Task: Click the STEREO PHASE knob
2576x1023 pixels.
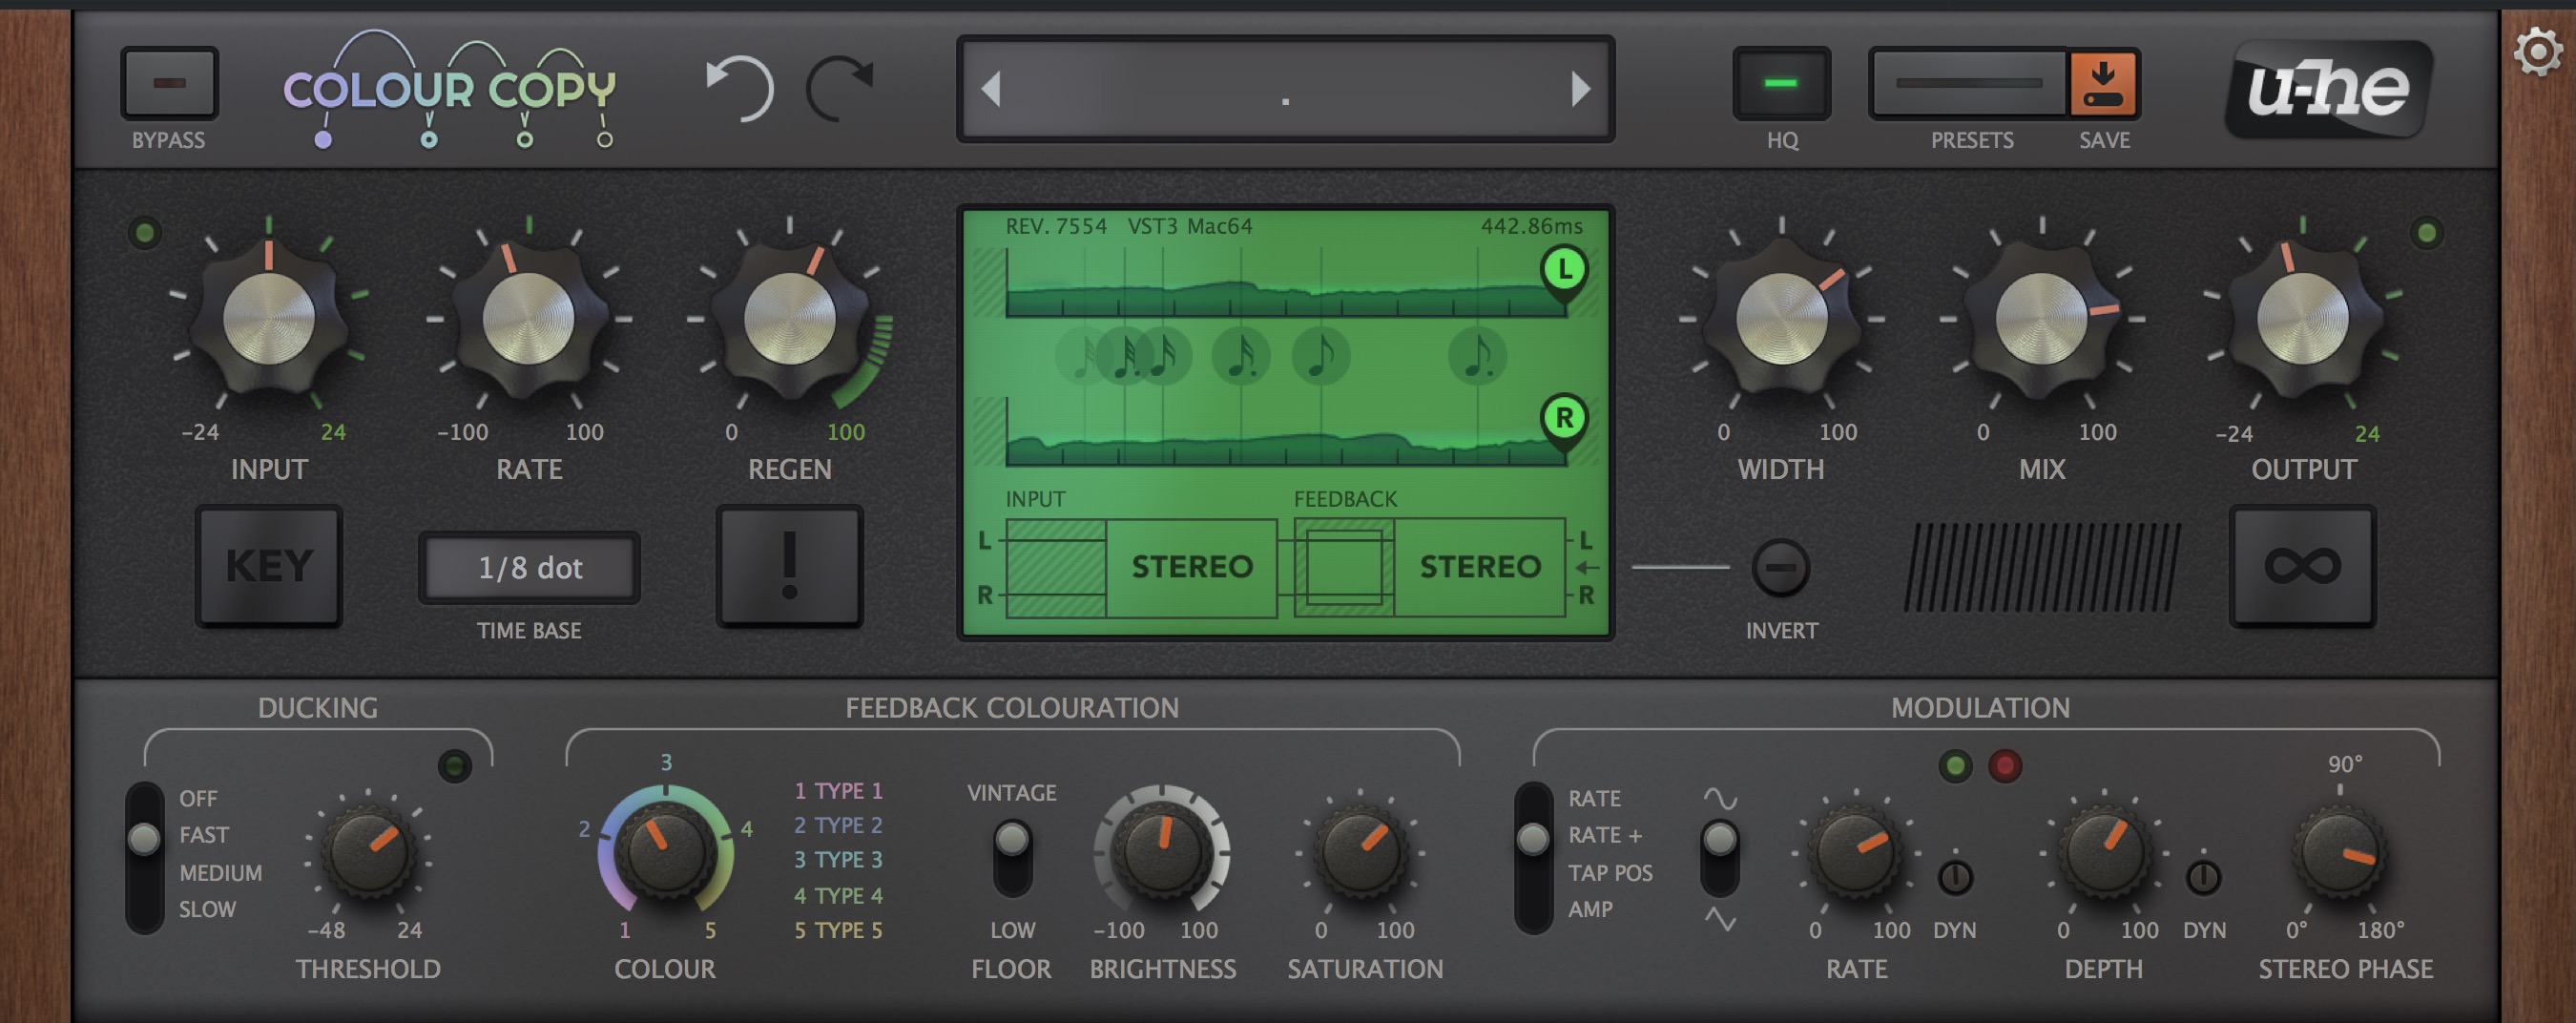Action: tap(2339, 852)
